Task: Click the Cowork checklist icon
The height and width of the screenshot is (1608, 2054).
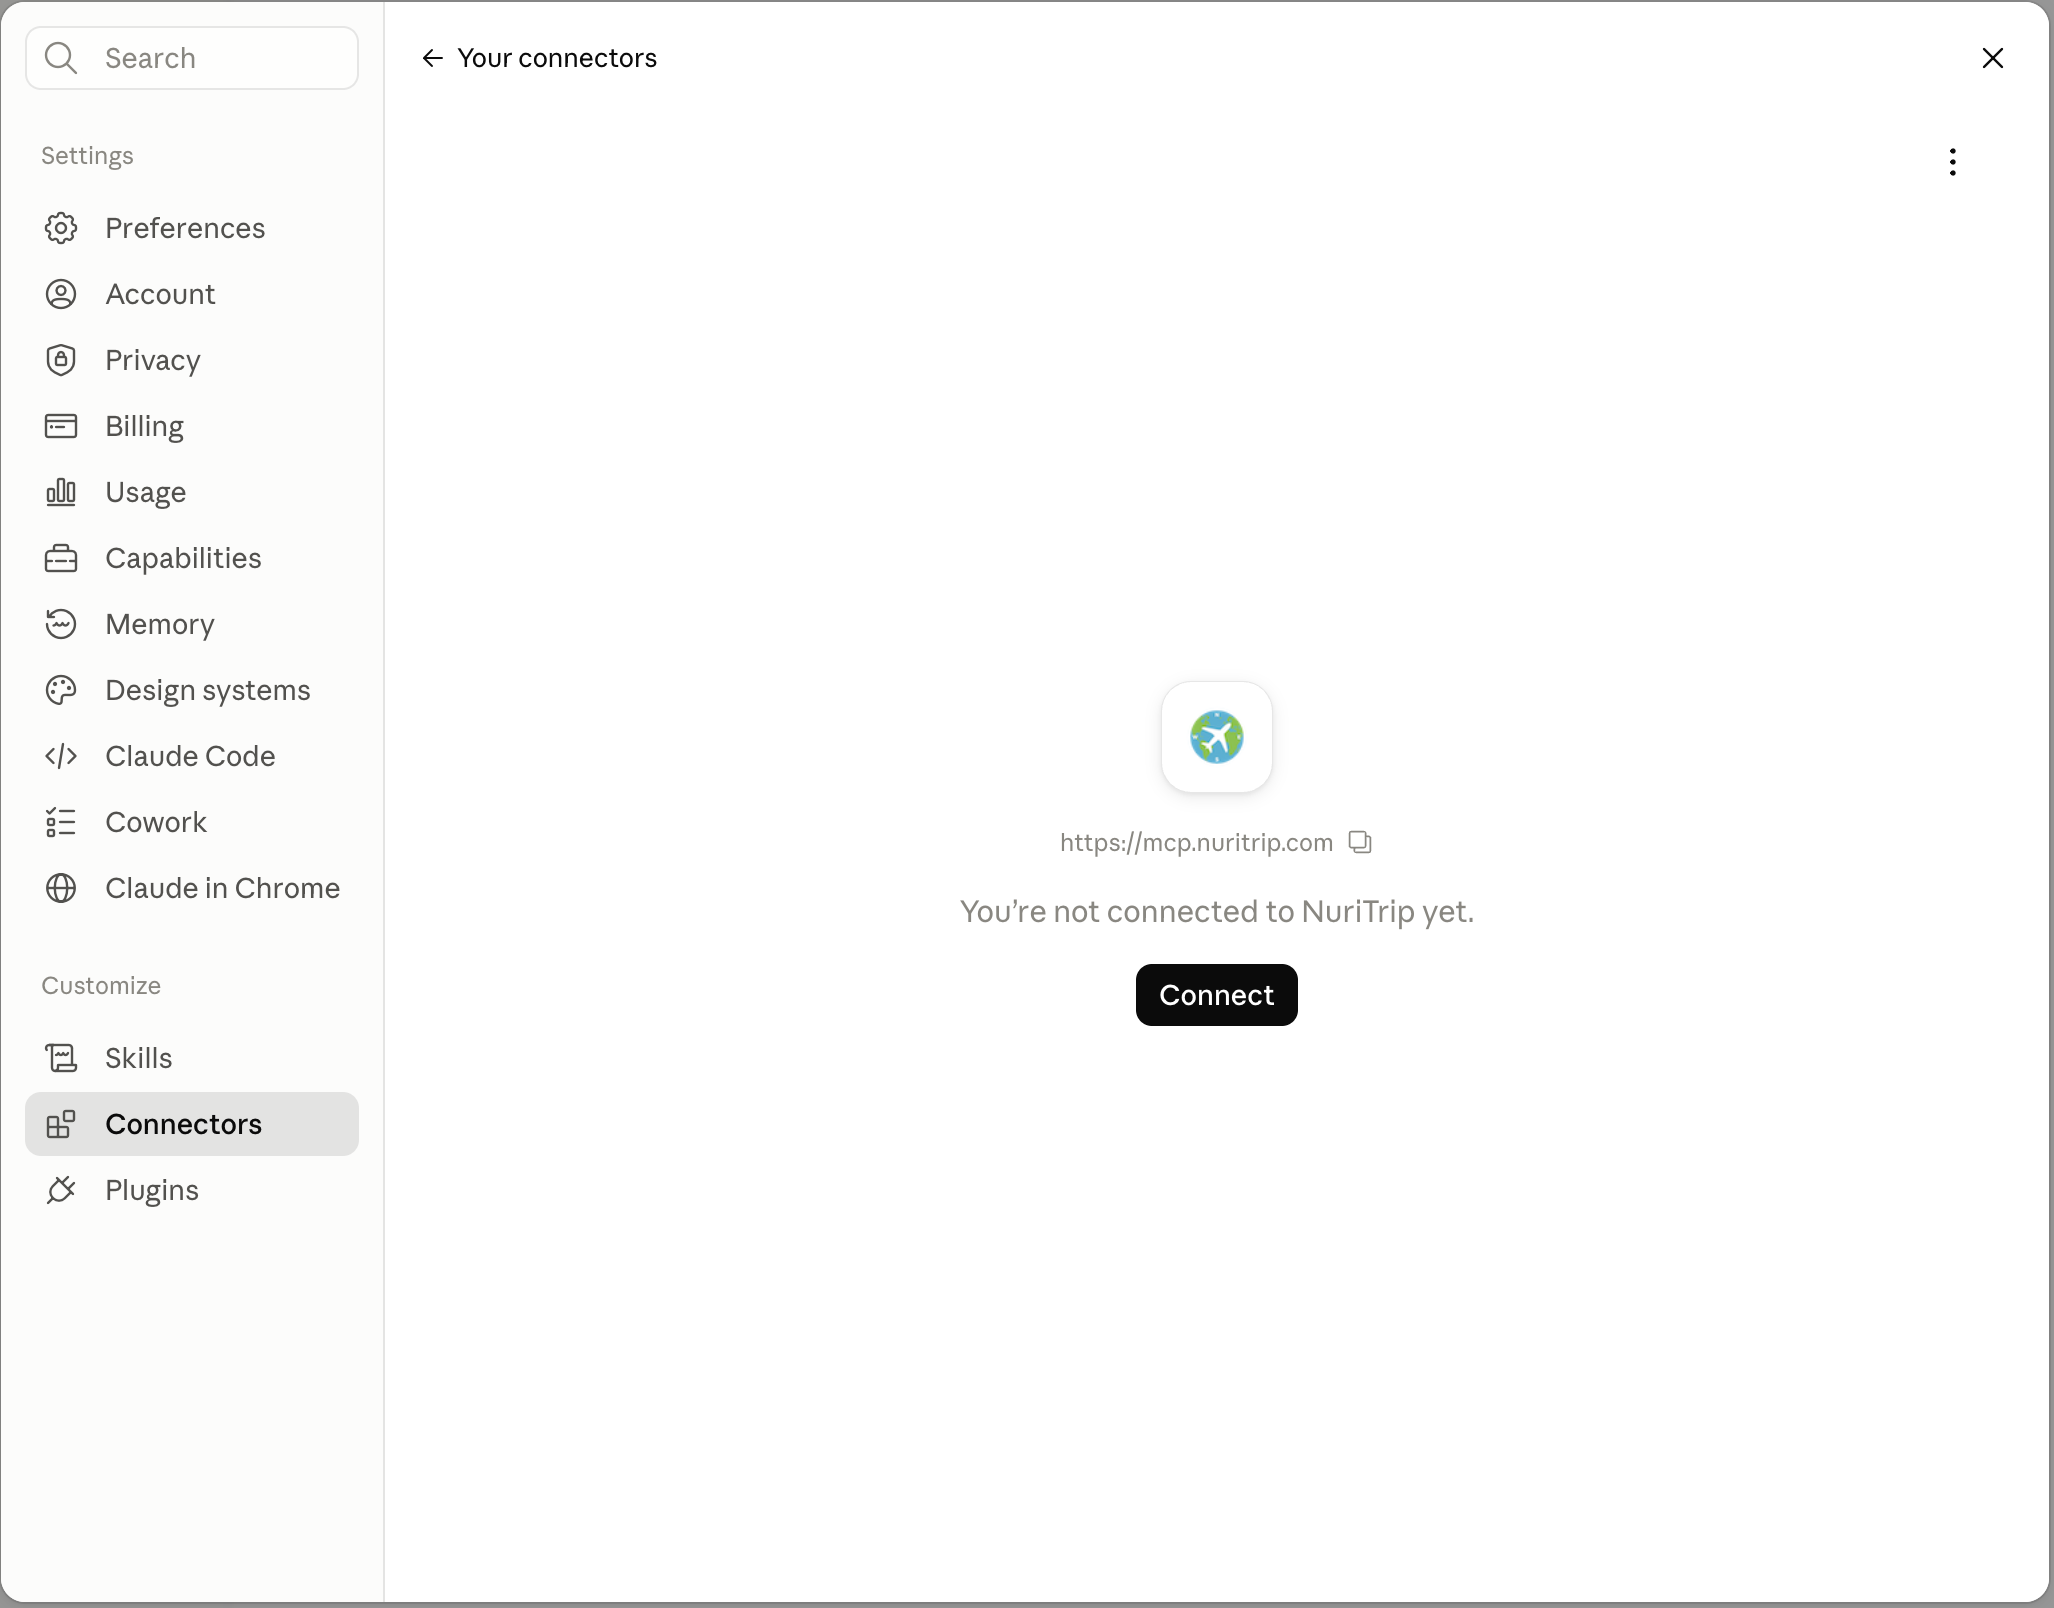Action: 61,822
